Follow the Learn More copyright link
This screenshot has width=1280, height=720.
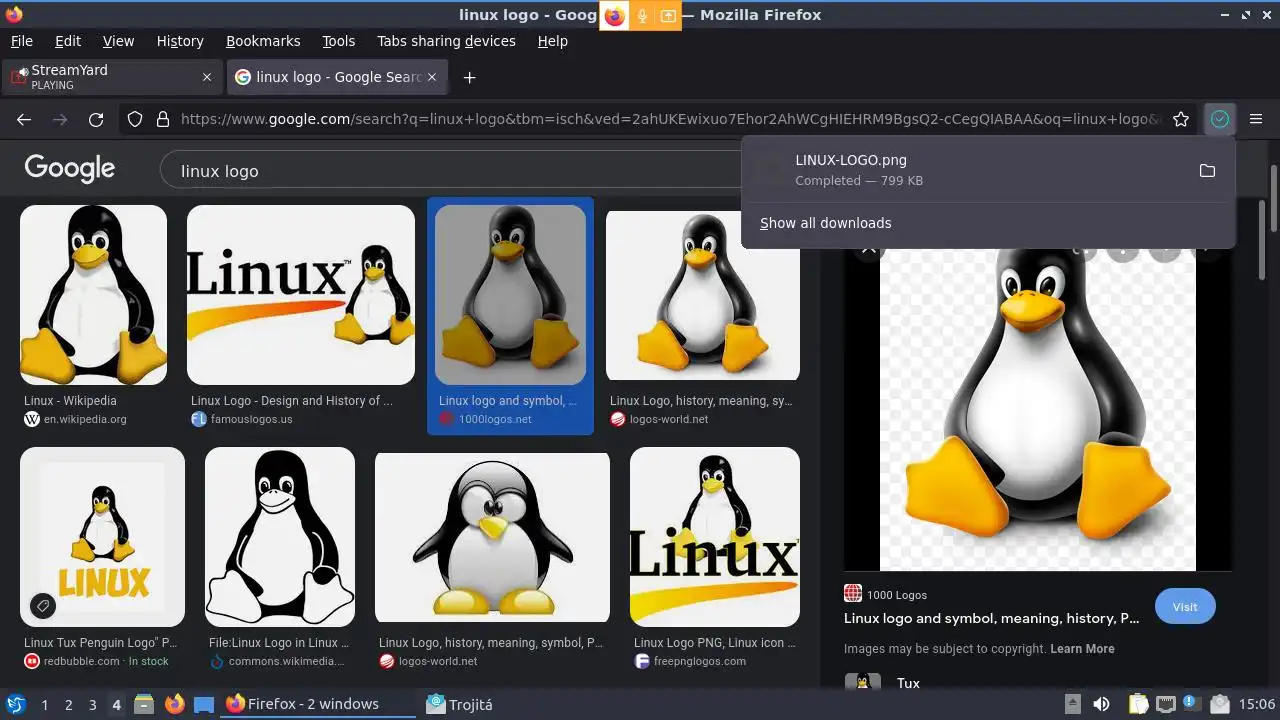[1082, 649]
